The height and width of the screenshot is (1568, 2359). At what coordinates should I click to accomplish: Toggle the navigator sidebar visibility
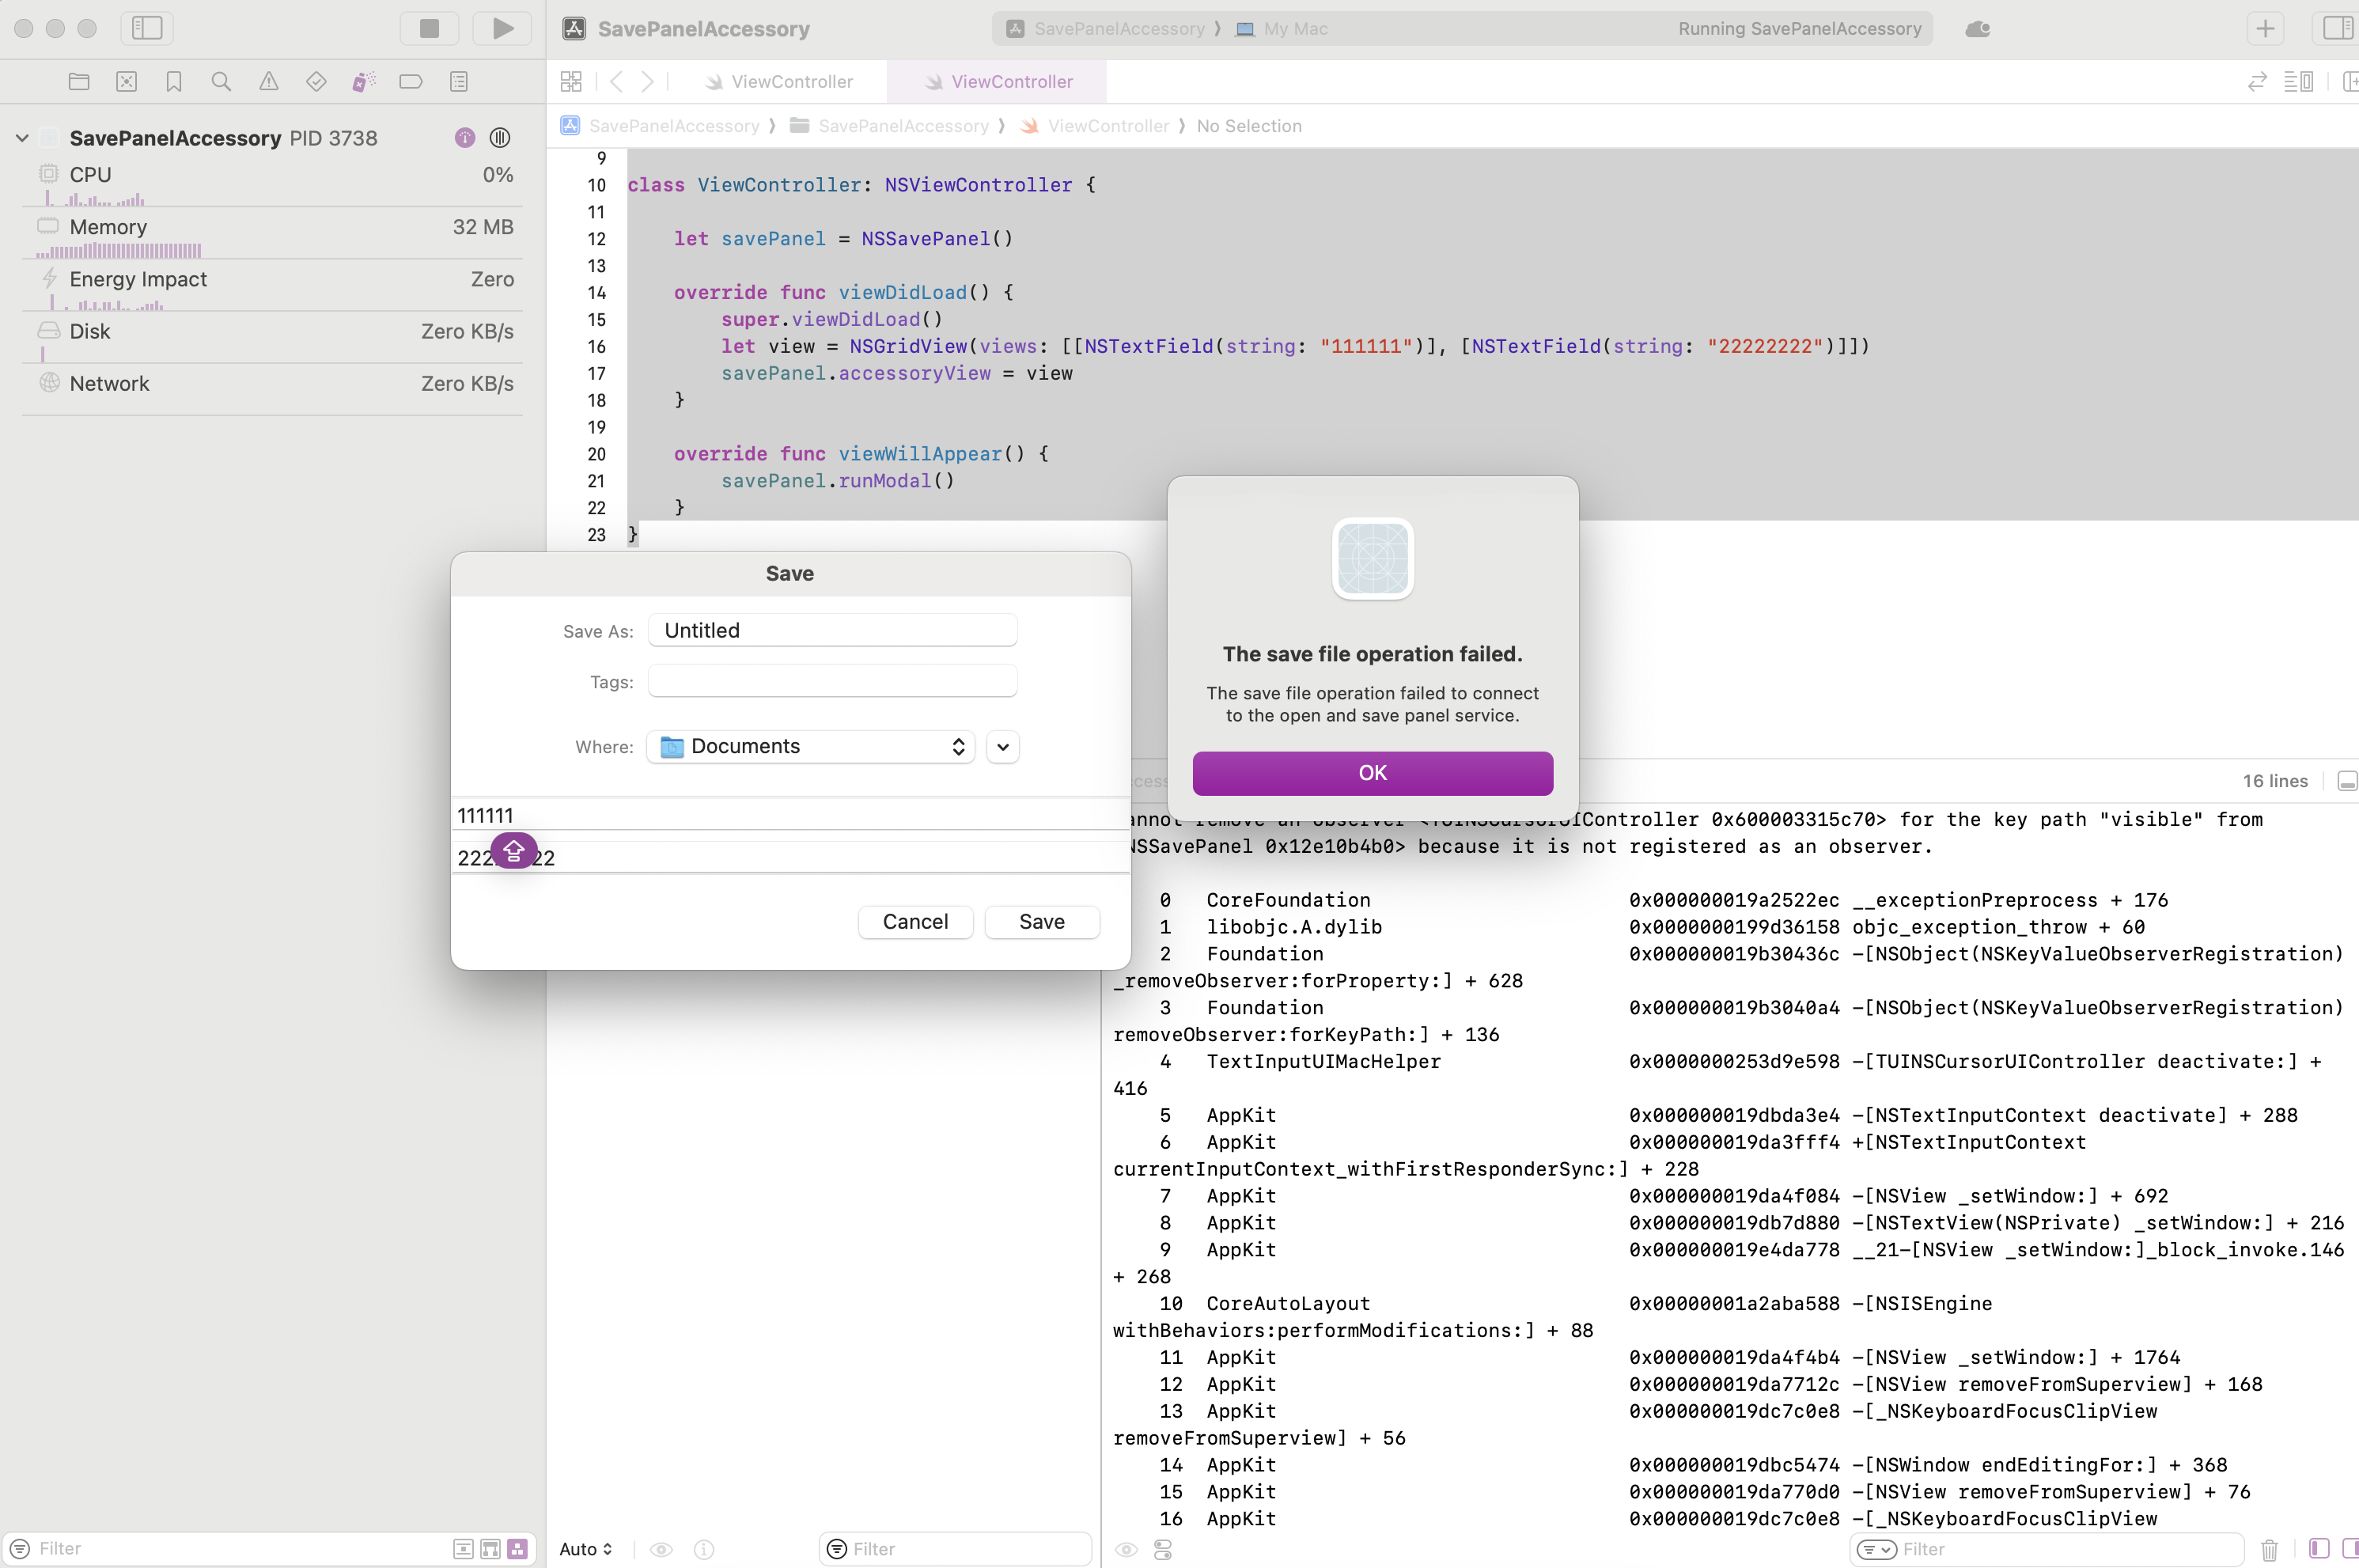coord(147,28)
